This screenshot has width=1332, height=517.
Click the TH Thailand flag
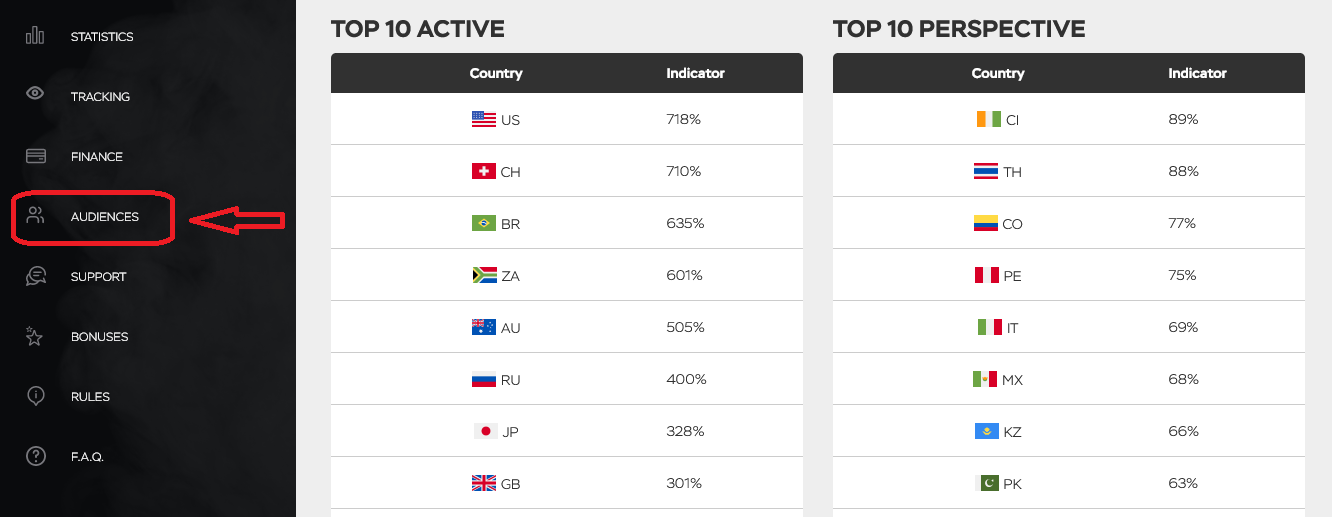click(x=986, y=171)
